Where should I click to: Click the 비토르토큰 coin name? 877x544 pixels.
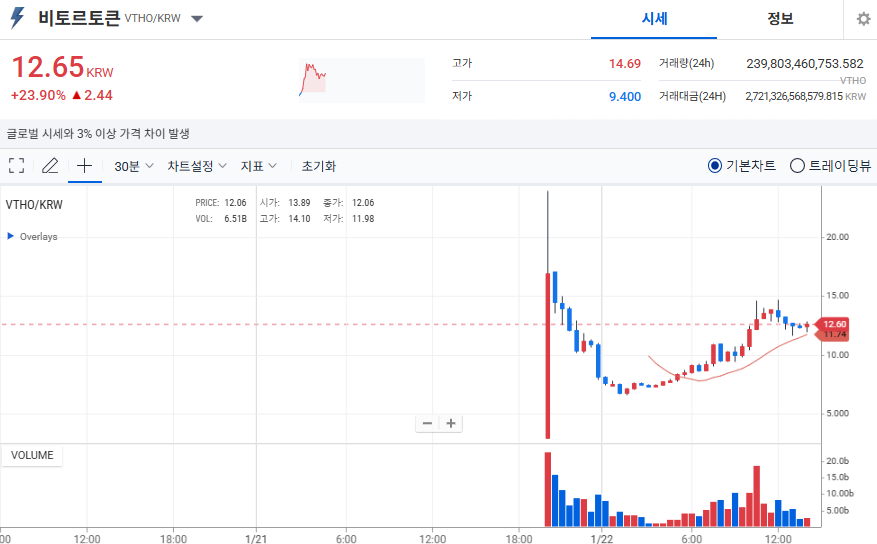pyautogui.click(x=79, y=18)
